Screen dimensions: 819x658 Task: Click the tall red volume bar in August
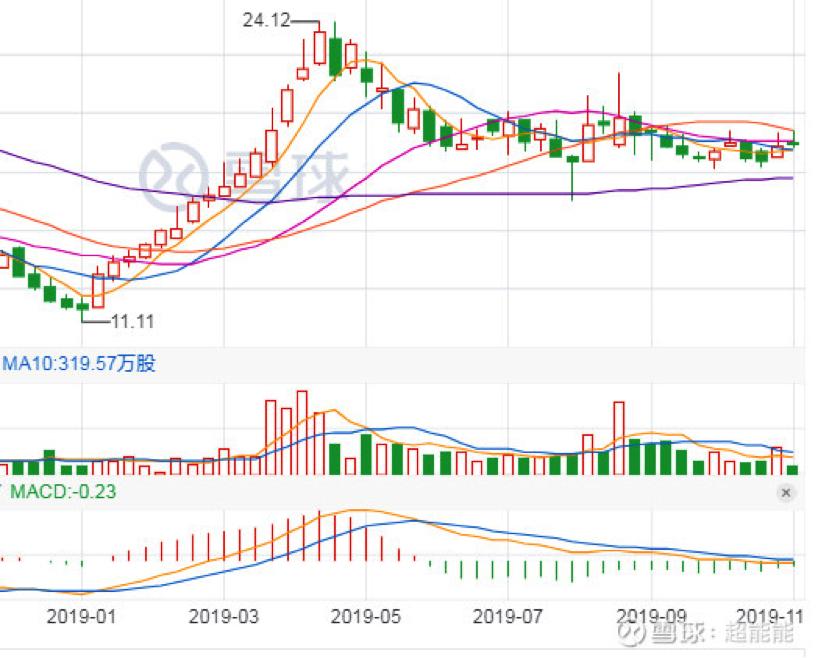619,438
